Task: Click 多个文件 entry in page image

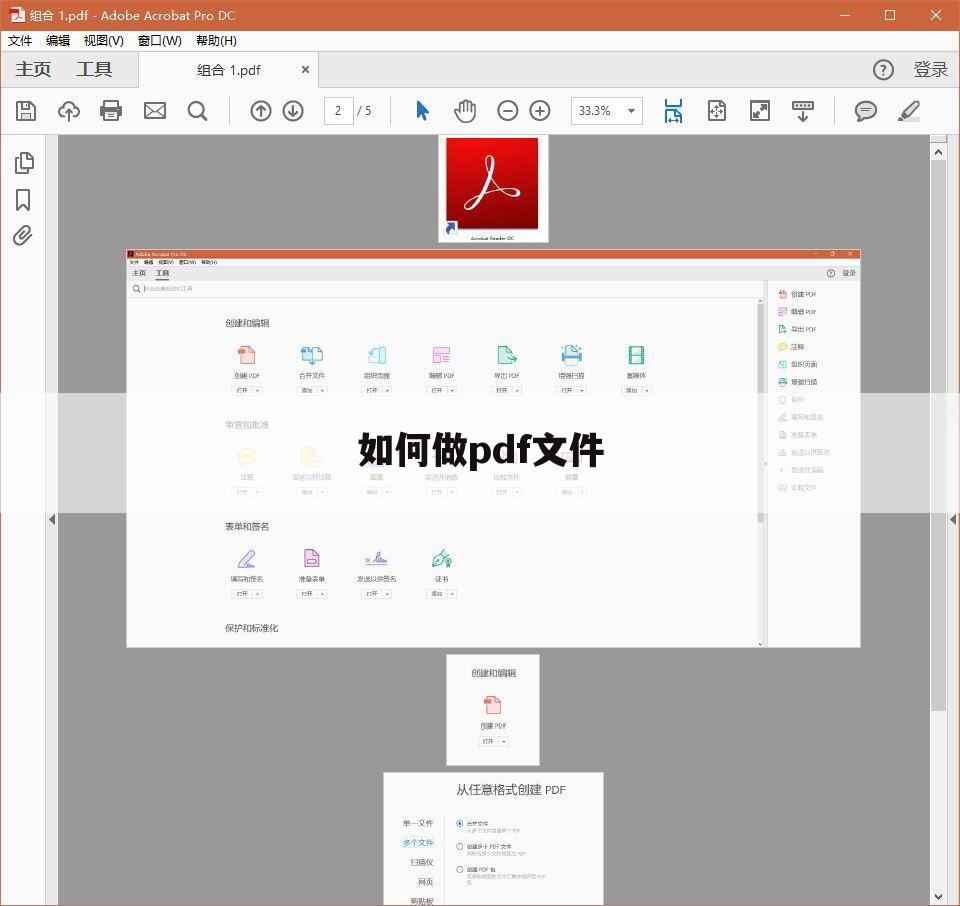Action: [418, 842]
